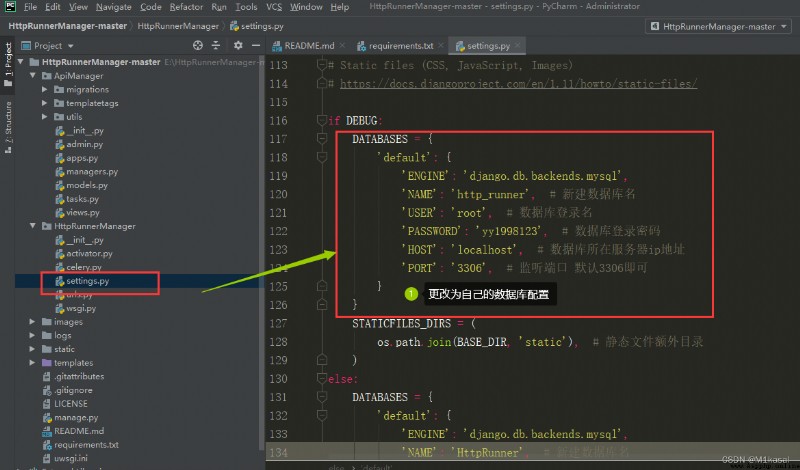800x470 pixels.
Task: Open the Refactor menu
Action: point(186,7)
